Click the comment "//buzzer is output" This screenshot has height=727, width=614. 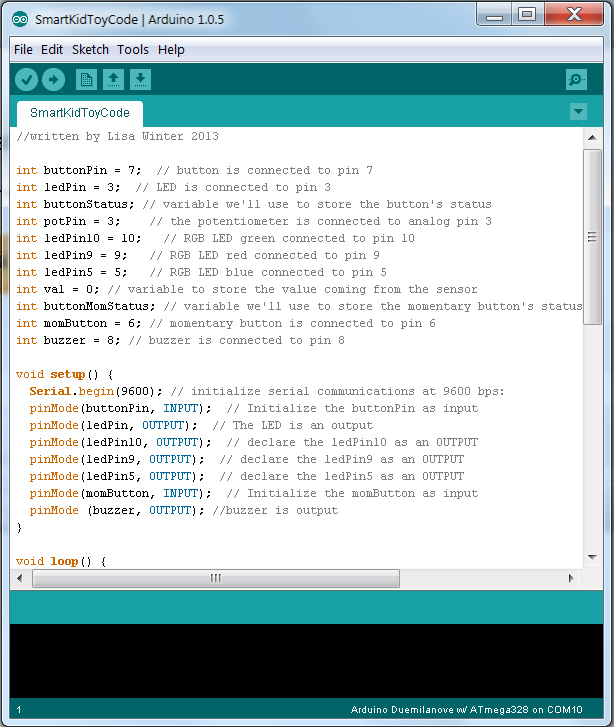point(275,510)
